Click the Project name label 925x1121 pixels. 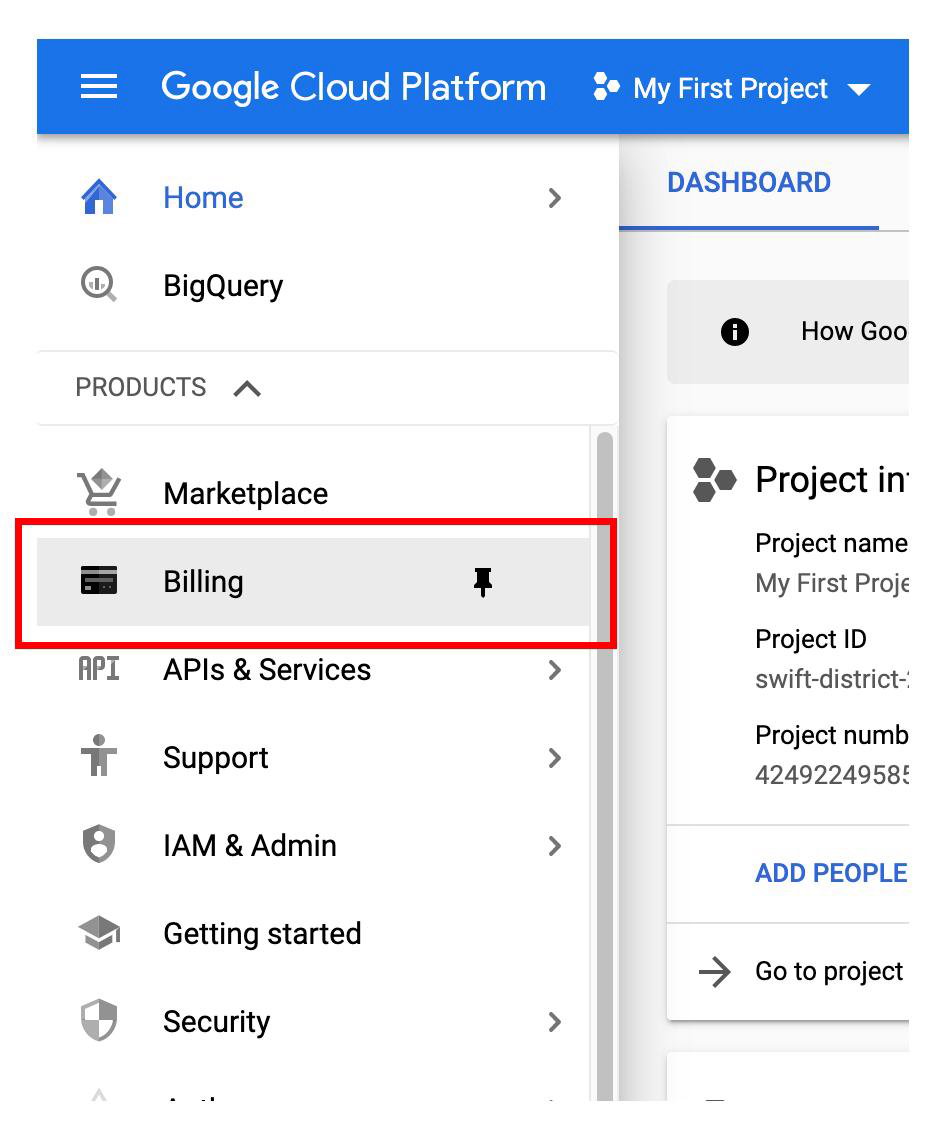point(831,543)
